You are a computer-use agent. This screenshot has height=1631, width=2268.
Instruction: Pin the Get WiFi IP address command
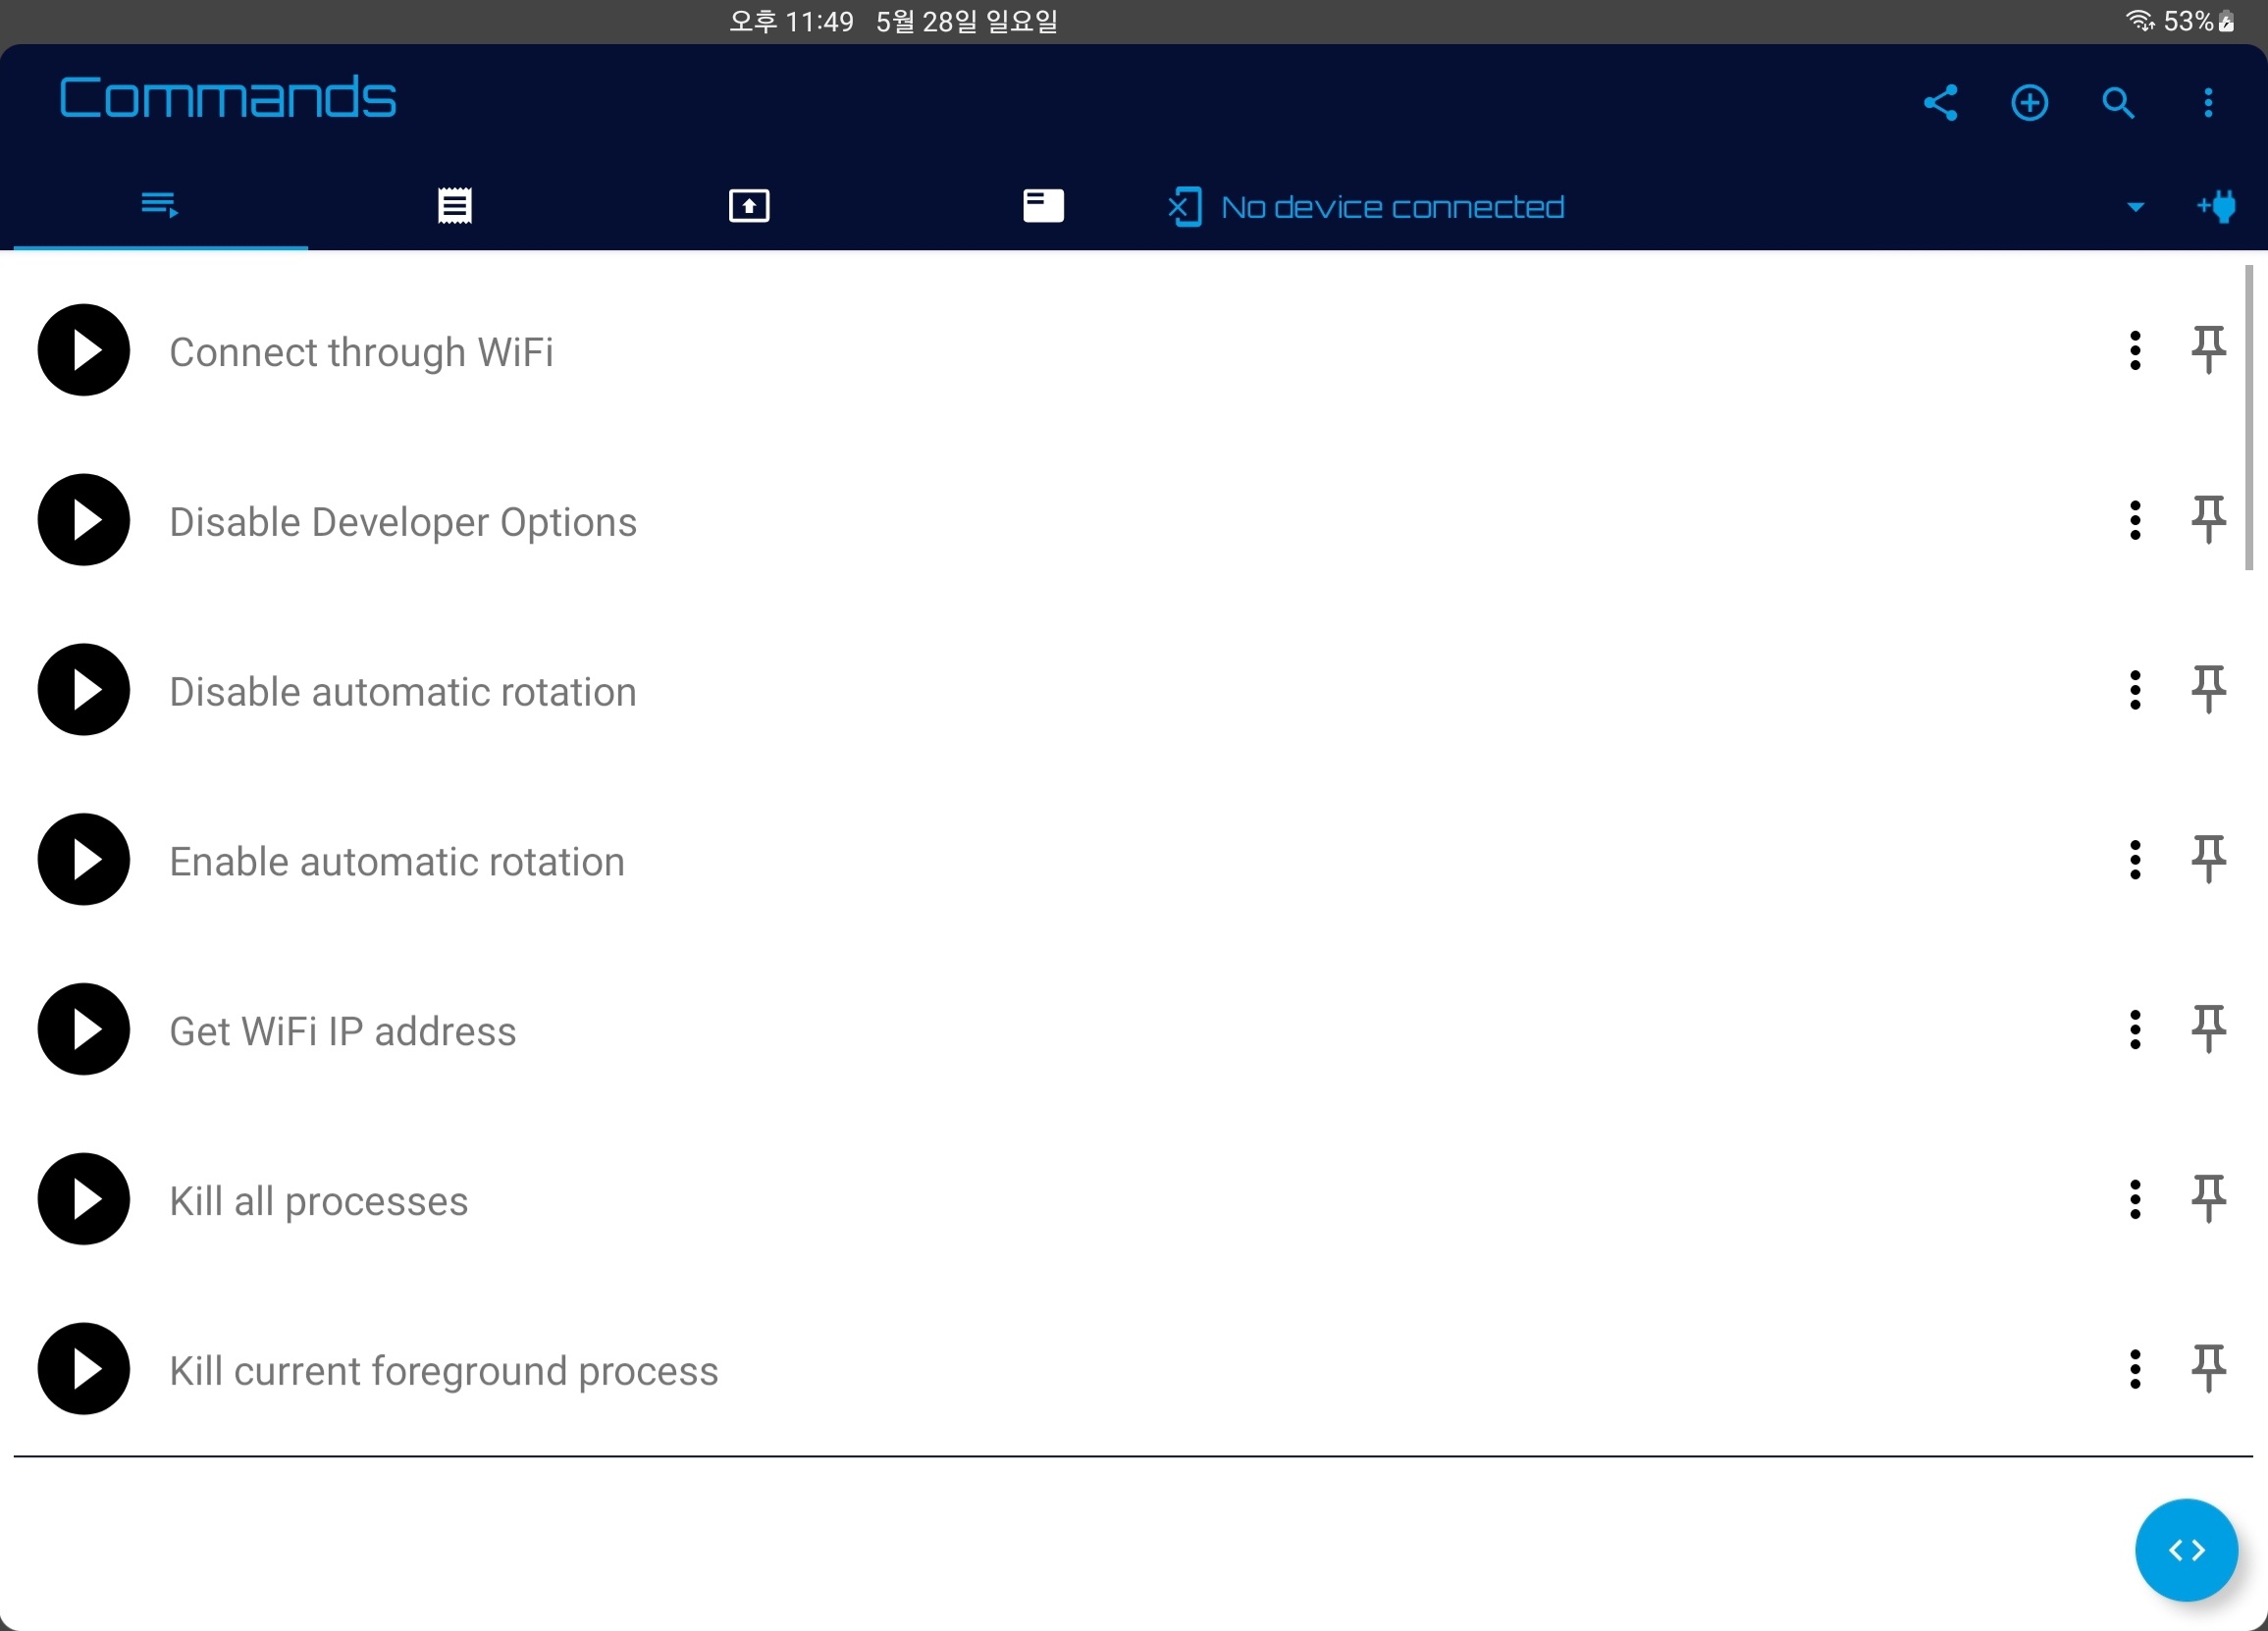pos(2208,1029)
